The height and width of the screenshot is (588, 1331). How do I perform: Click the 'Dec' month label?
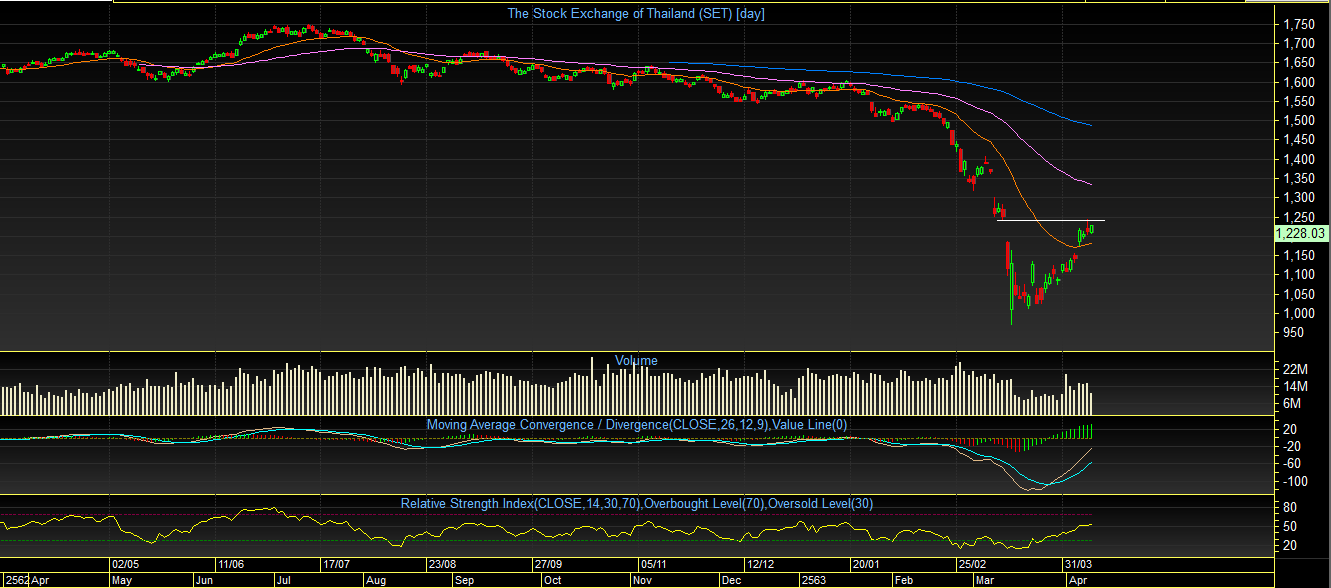click(731, 580)
